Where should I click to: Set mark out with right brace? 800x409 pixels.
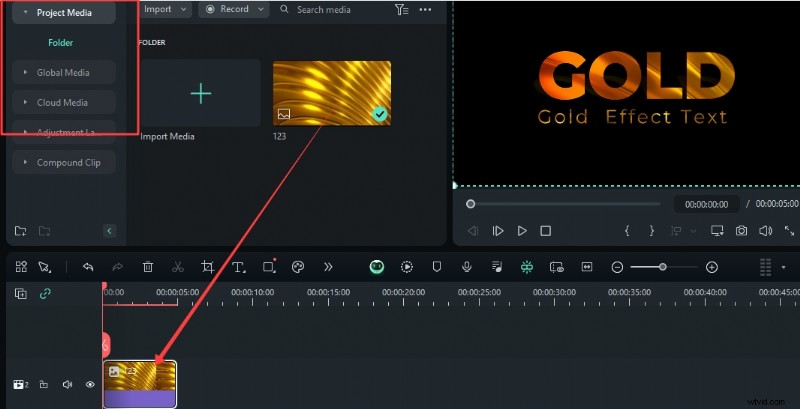click(652, 231)
